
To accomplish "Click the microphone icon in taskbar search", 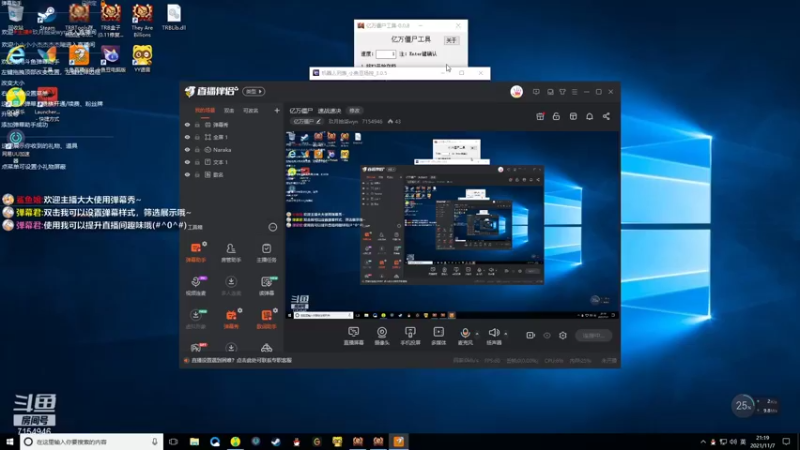I will pyautogui.click(x=155, y=441).
